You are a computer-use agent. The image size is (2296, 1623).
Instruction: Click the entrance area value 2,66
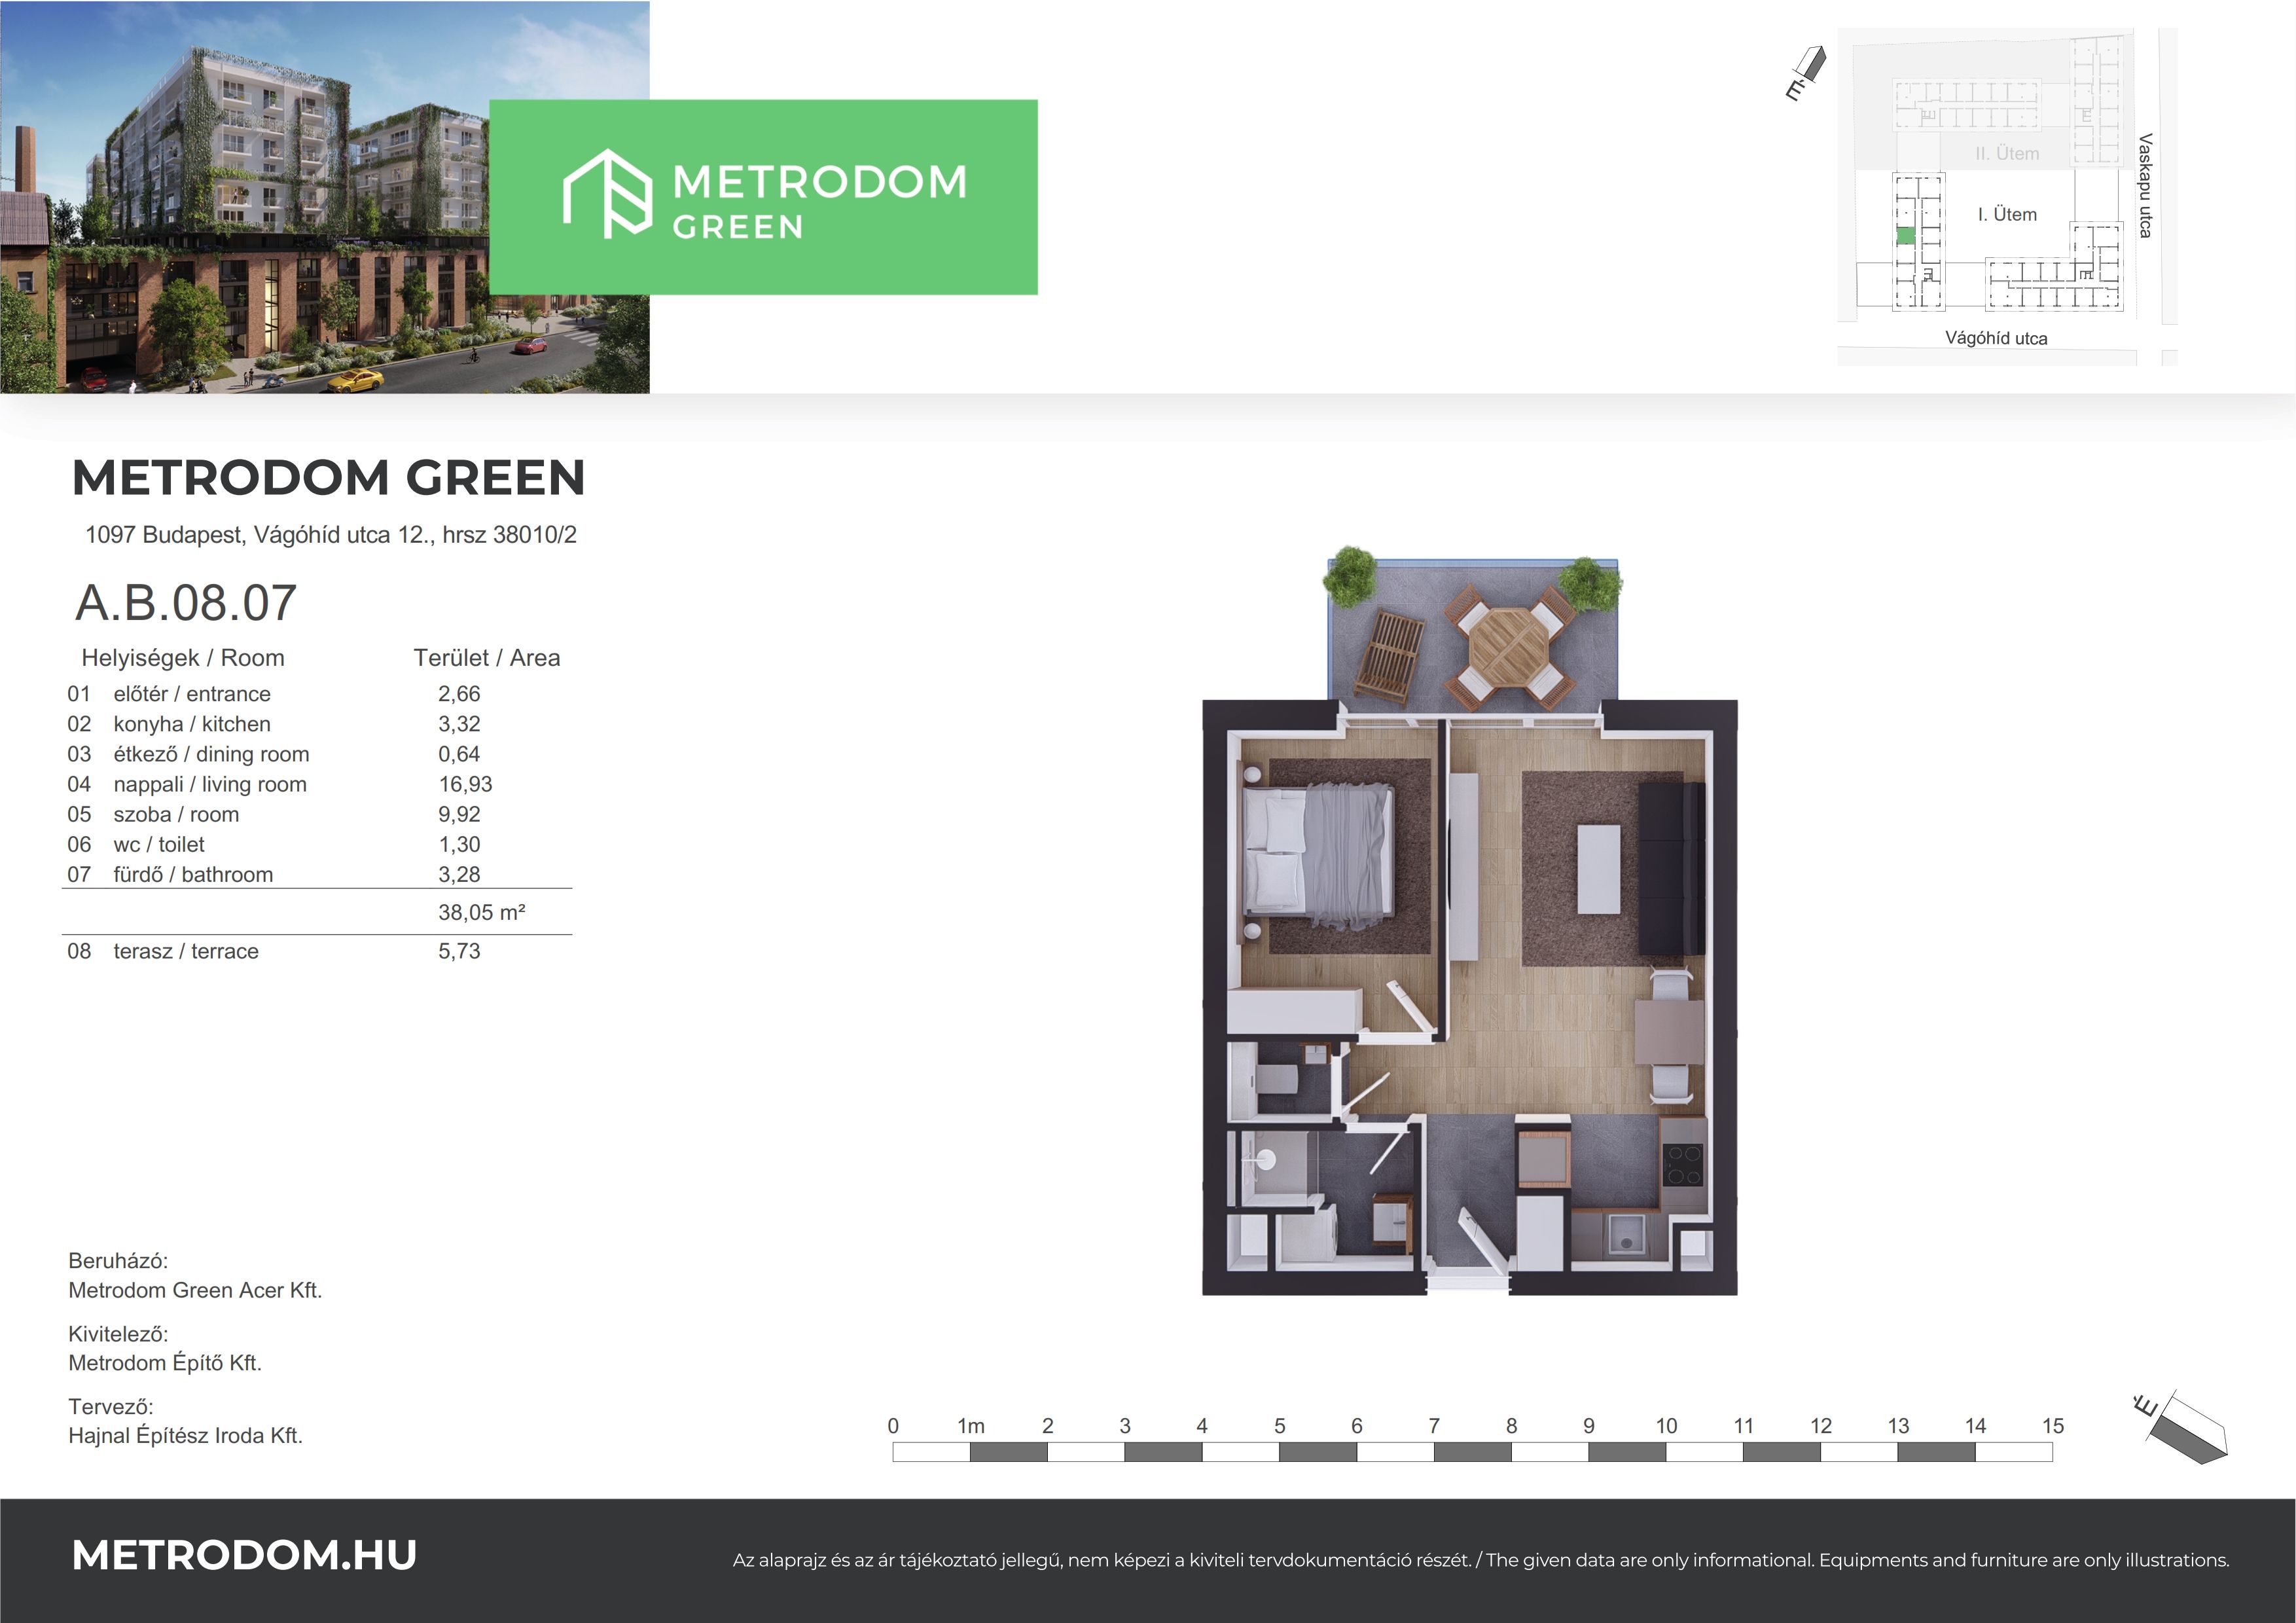[459, 694]
